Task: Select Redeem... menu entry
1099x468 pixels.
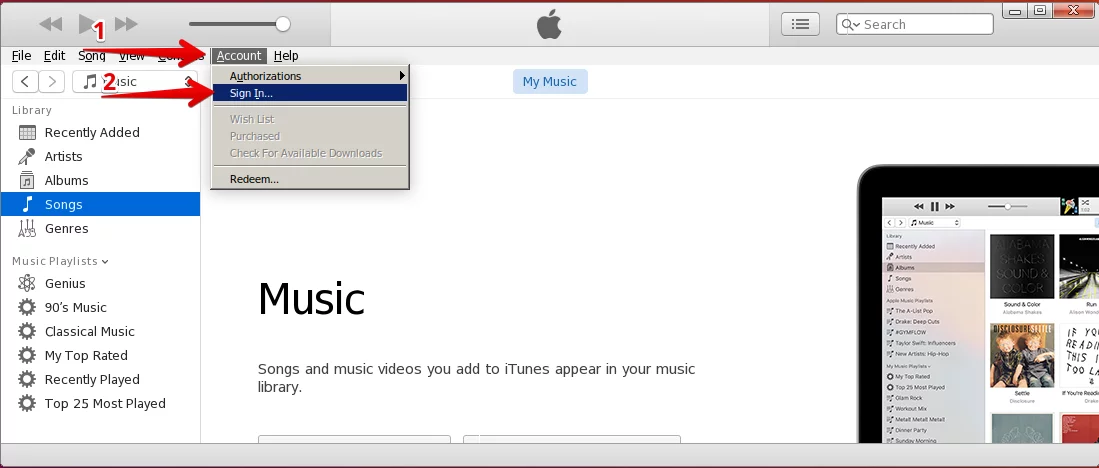Action: (x=310, y=179)
